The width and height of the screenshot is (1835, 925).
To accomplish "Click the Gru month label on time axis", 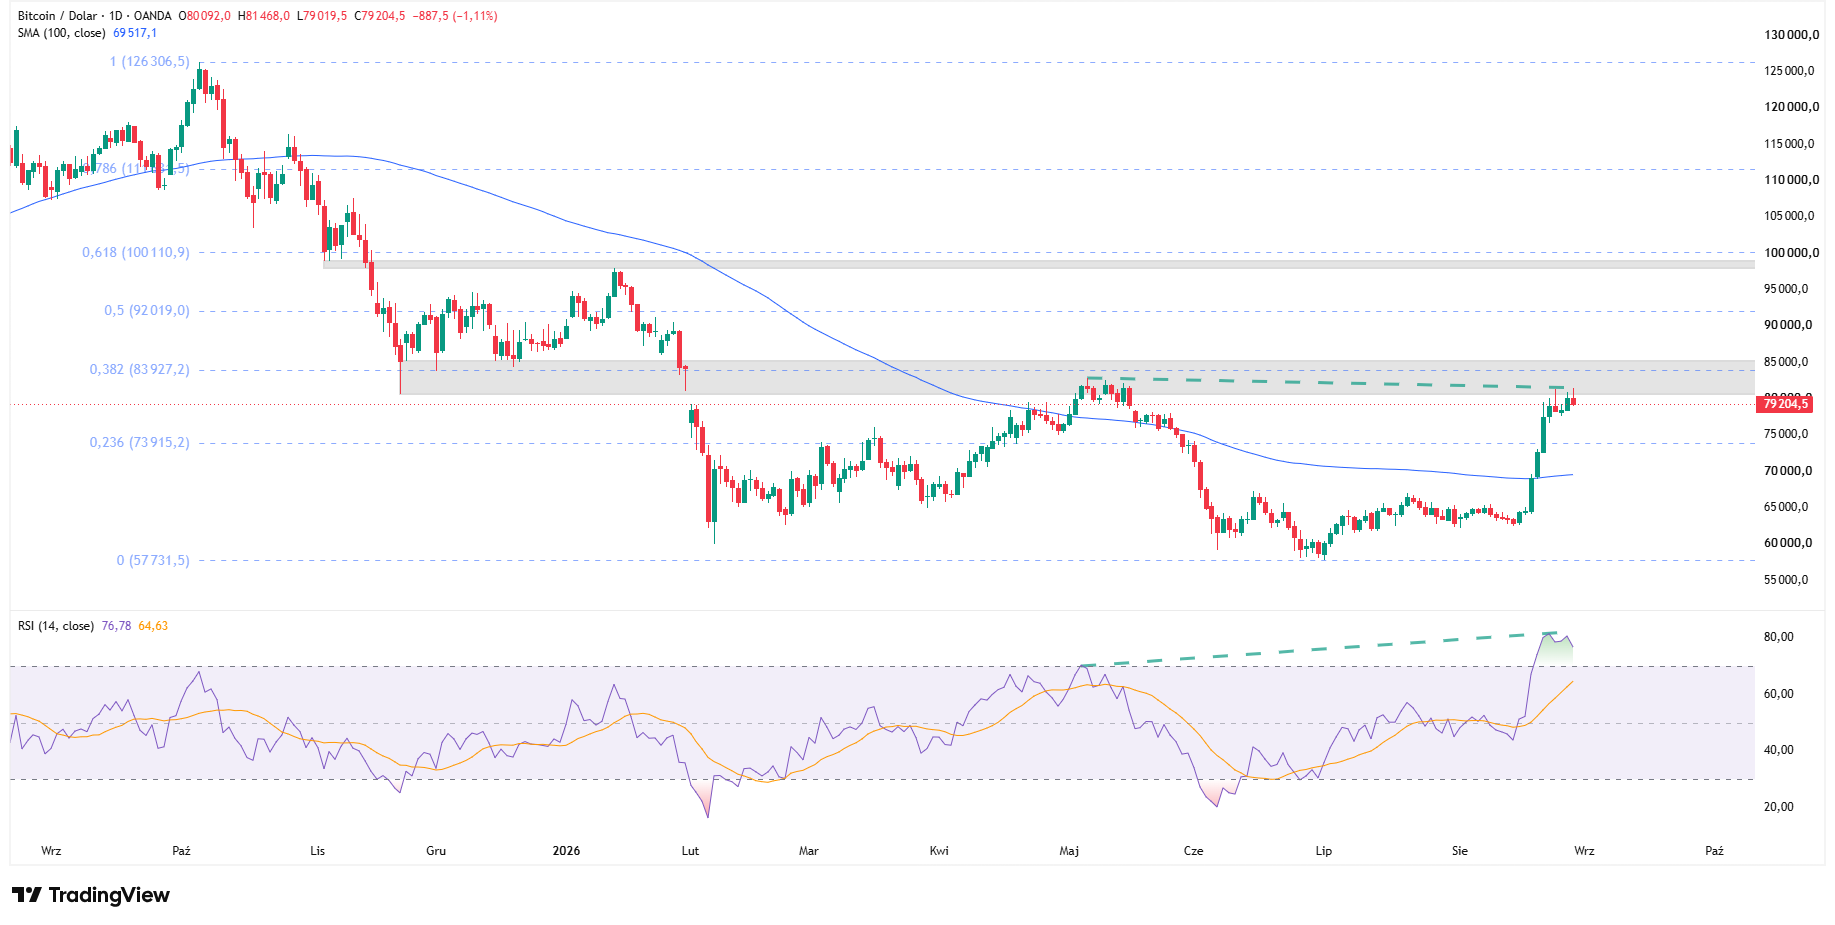I will (436, 851).
